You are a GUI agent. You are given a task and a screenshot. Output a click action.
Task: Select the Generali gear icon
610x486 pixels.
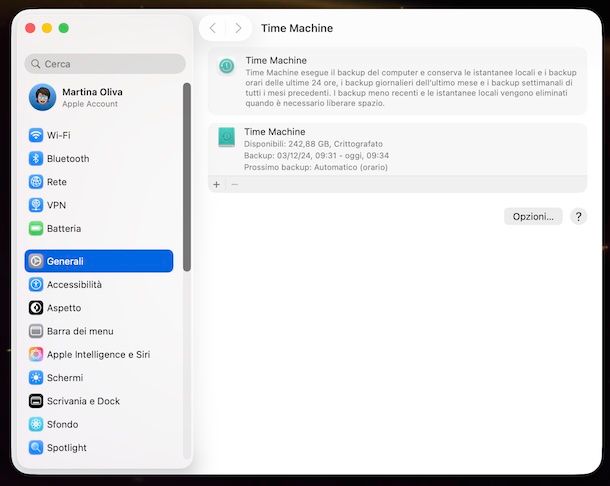click(x=36, y=261)
